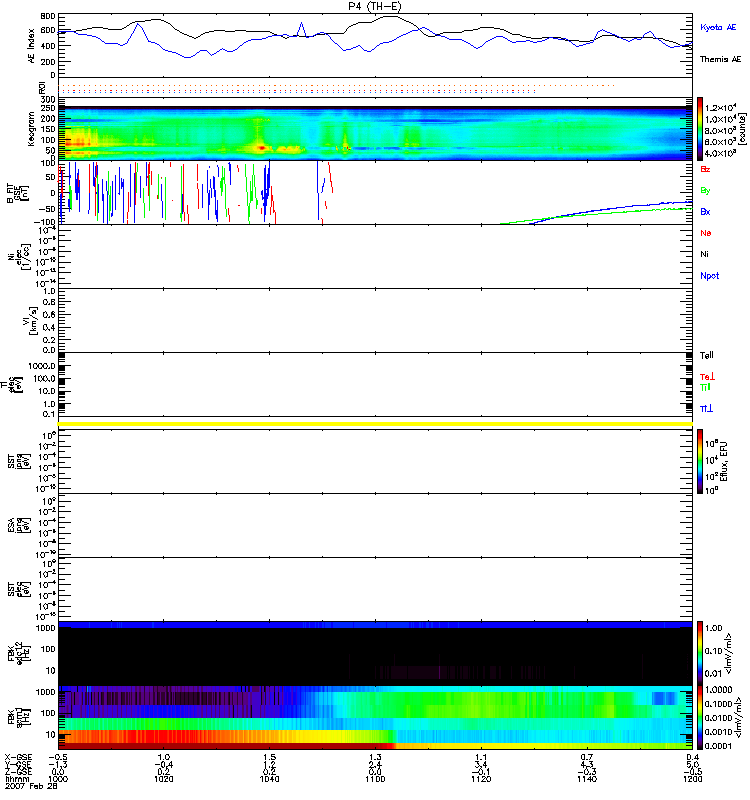Click the horizontal yellow status bar

375,424
